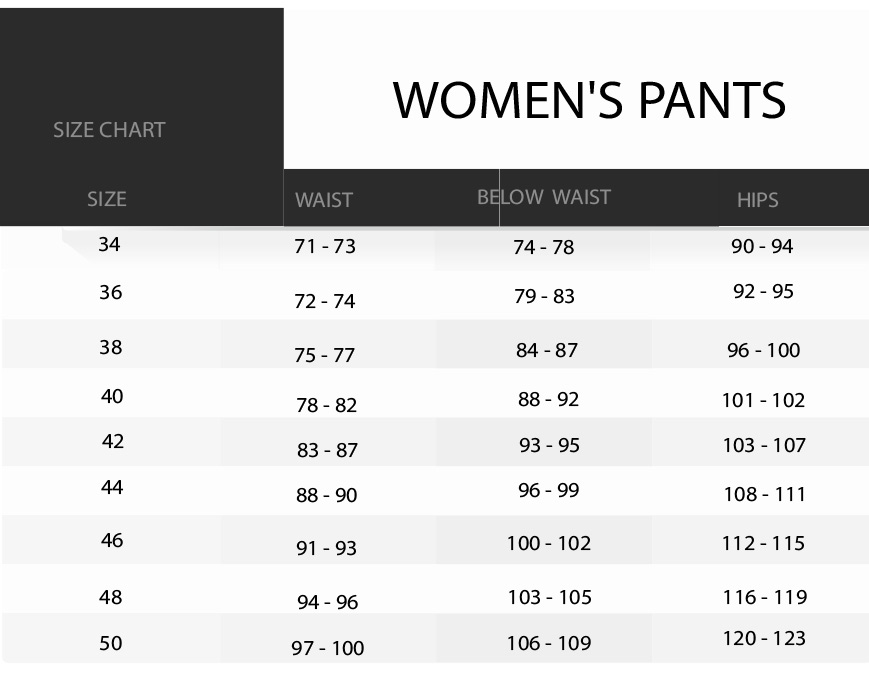Select waist value 97 - 100

pyautogui.click(x=328, y=647)
